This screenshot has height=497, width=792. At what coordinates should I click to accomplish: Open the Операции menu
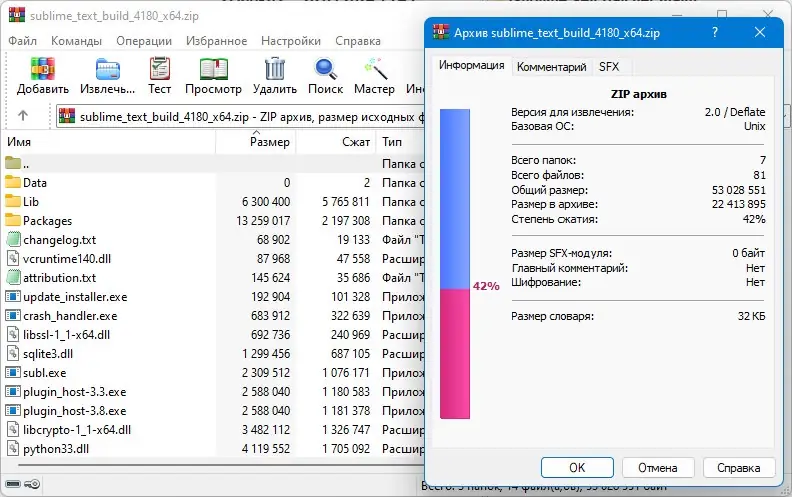pos(144,41)
